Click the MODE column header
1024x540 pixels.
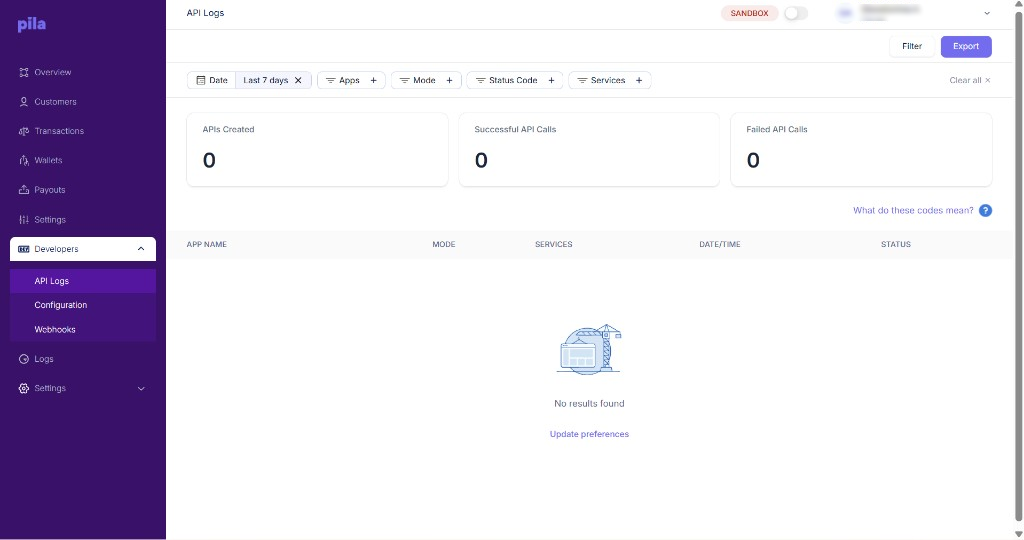click(443, 244)
